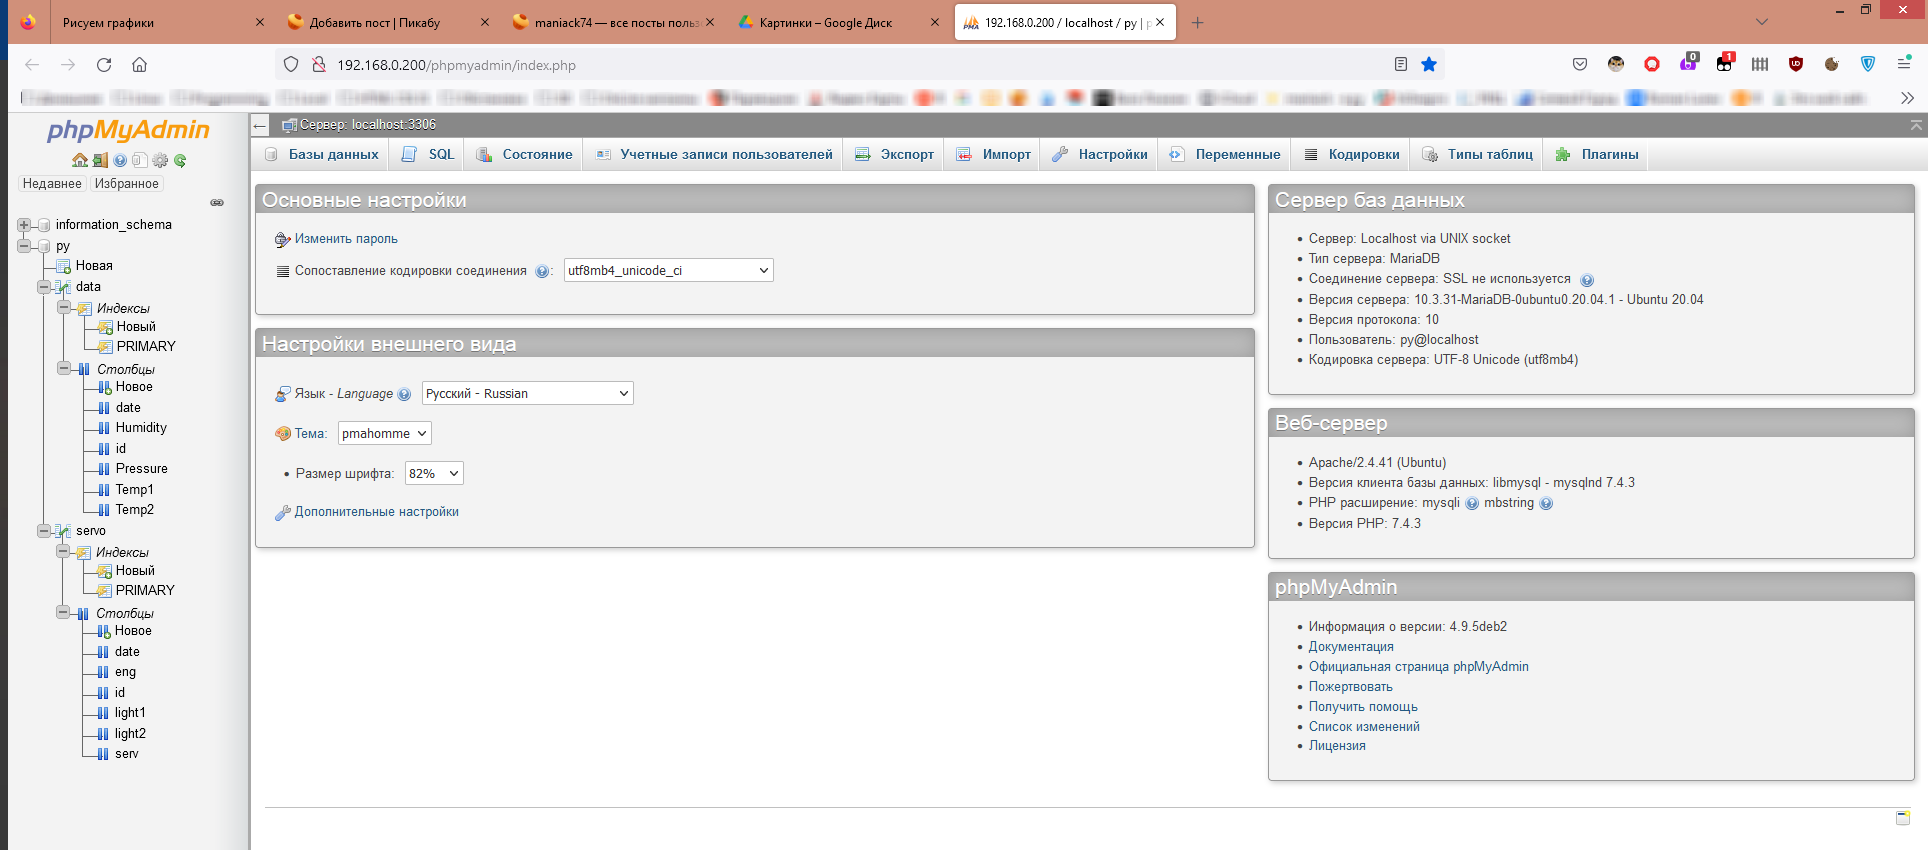Show all tabs list dropdown arrow

[x=1762, y=22]
